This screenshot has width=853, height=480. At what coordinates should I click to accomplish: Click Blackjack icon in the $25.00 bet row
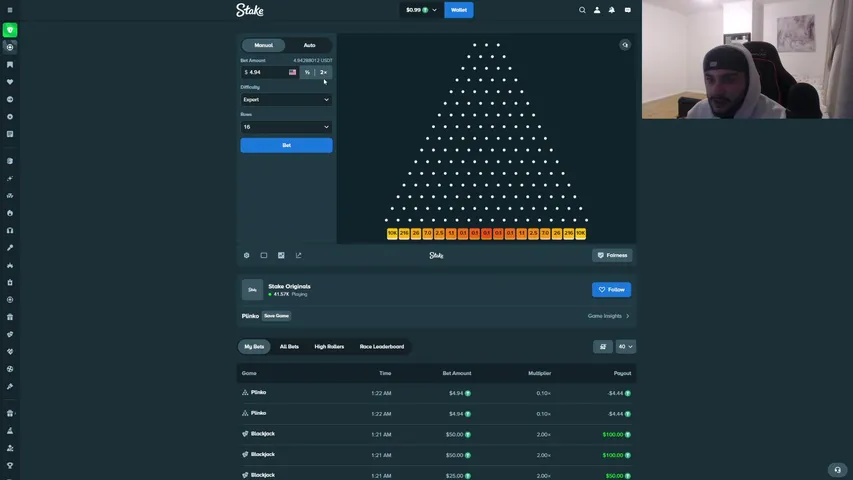point(245,475)
